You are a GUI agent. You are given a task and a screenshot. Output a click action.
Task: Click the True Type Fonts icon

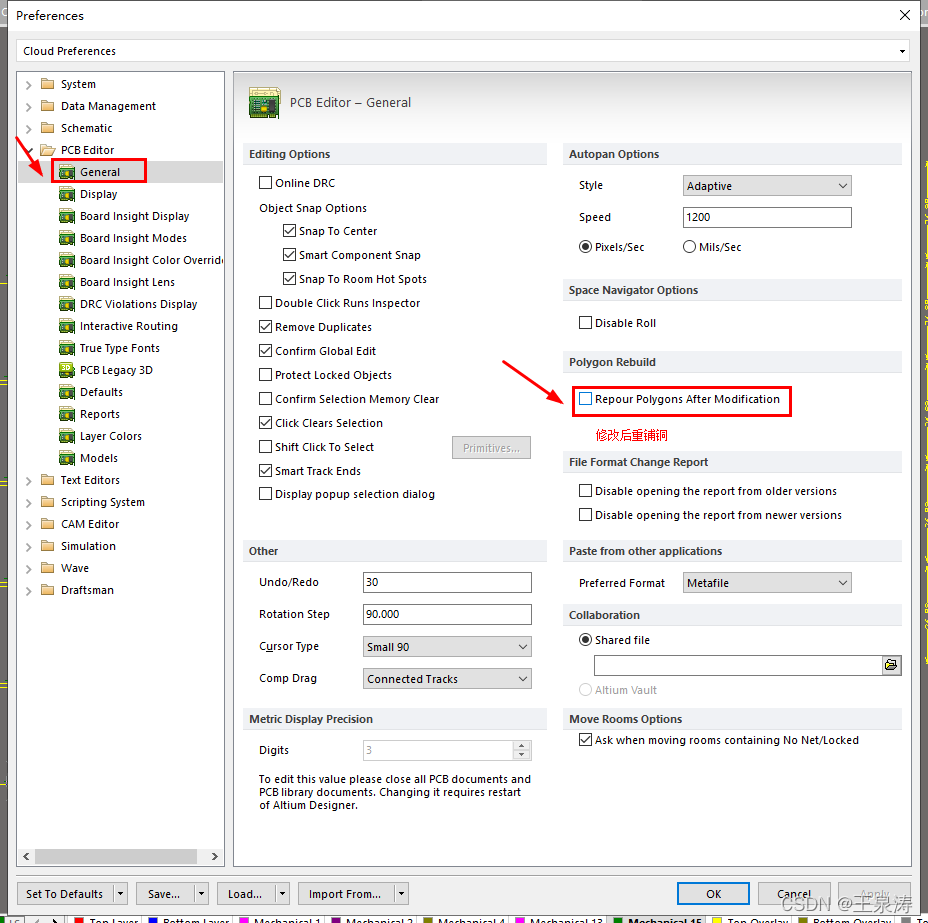click(67, 348)
